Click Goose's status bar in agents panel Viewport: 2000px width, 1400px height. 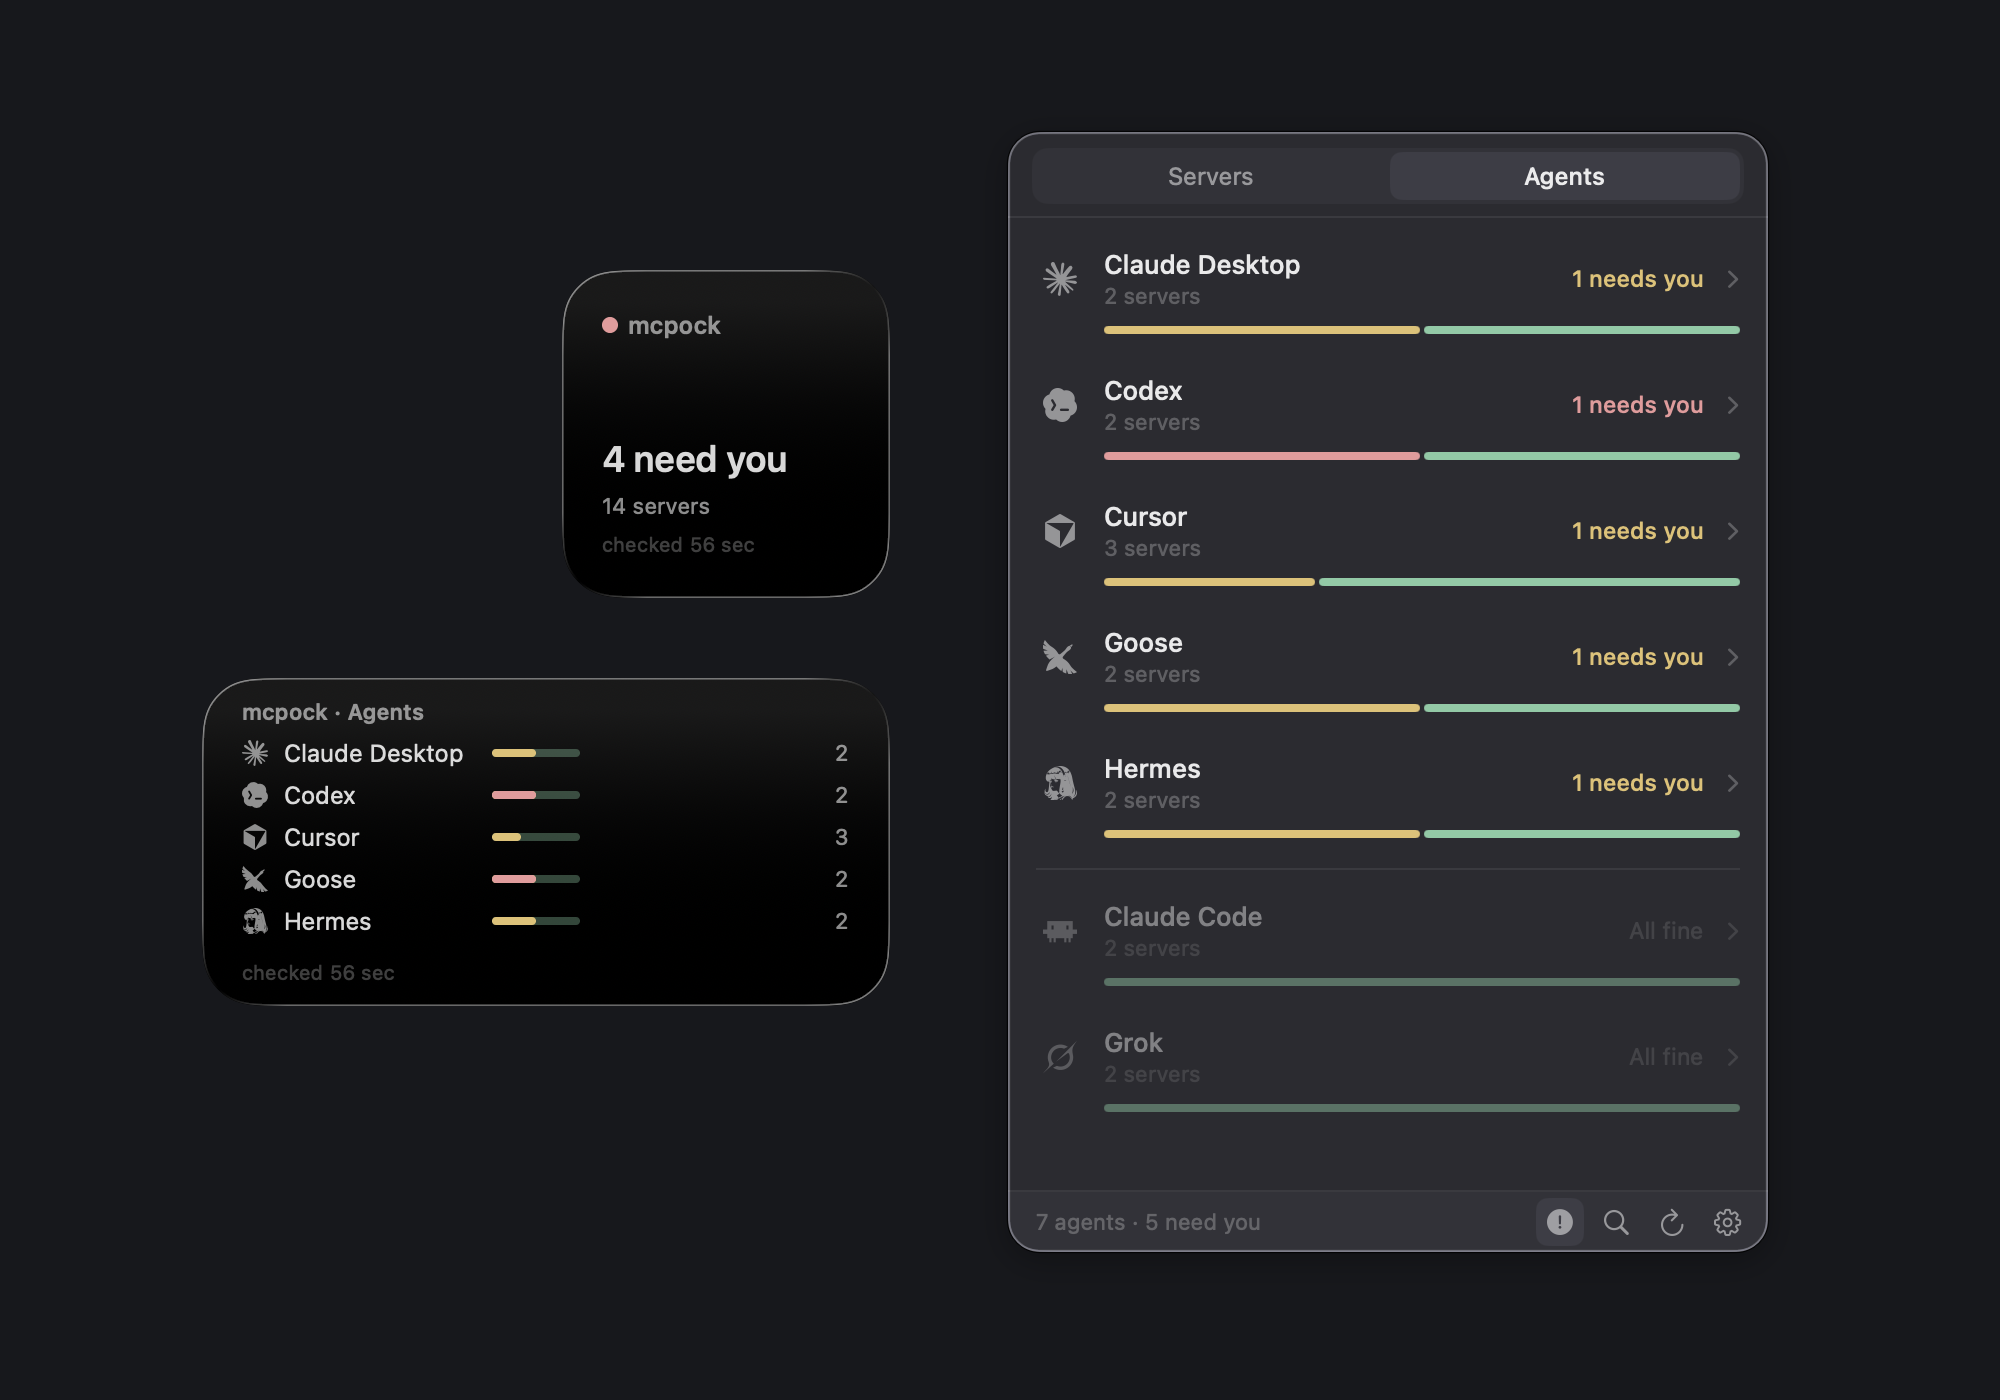[1422, 708]
